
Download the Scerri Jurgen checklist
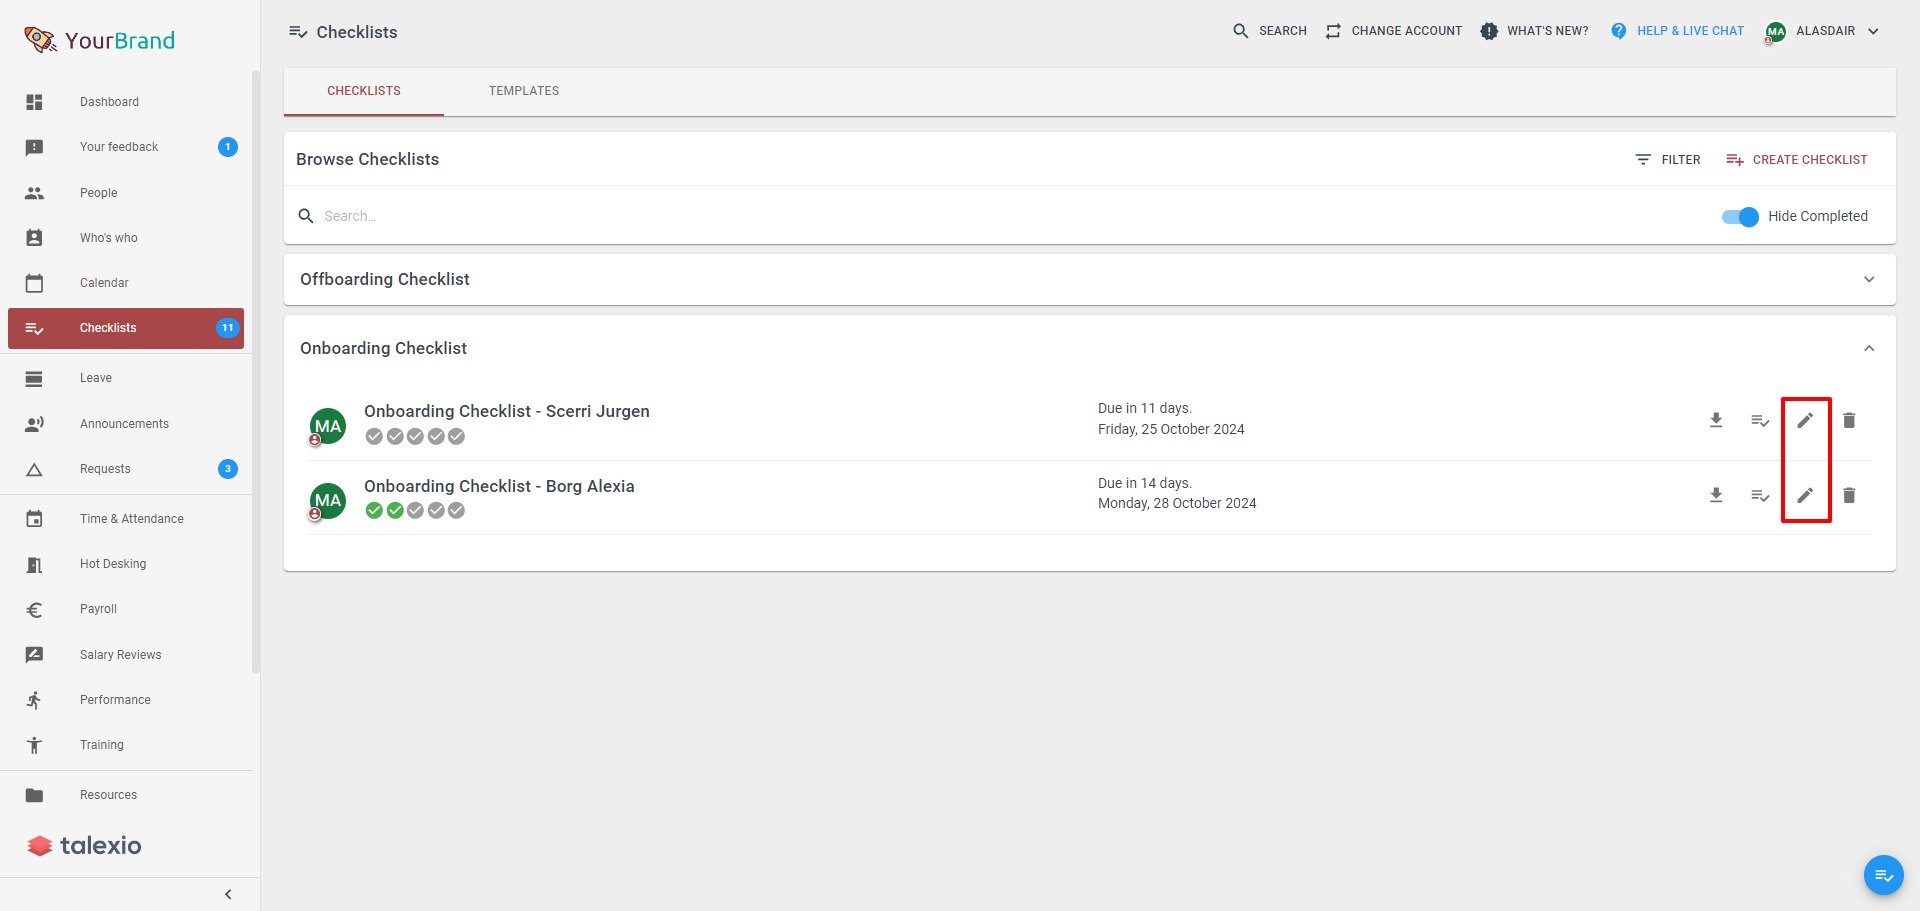[x=1716, y=421]
